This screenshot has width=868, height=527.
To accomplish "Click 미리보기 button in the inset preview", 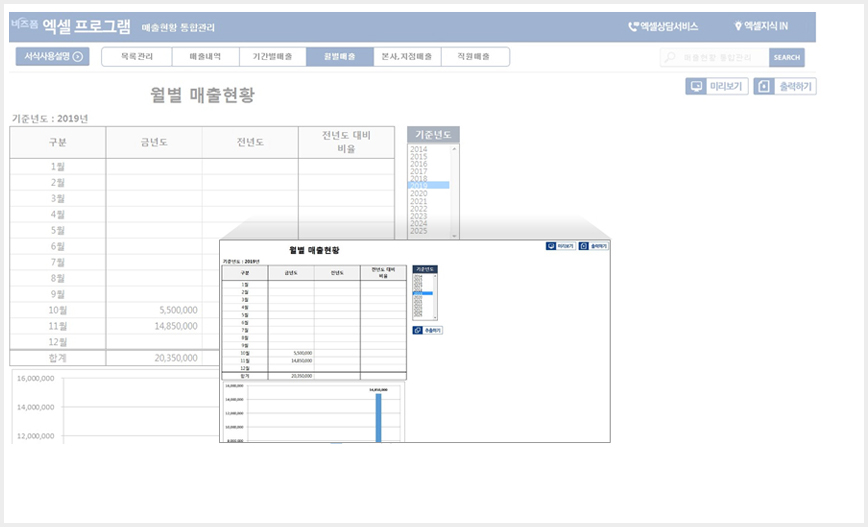I will [561, 246].
